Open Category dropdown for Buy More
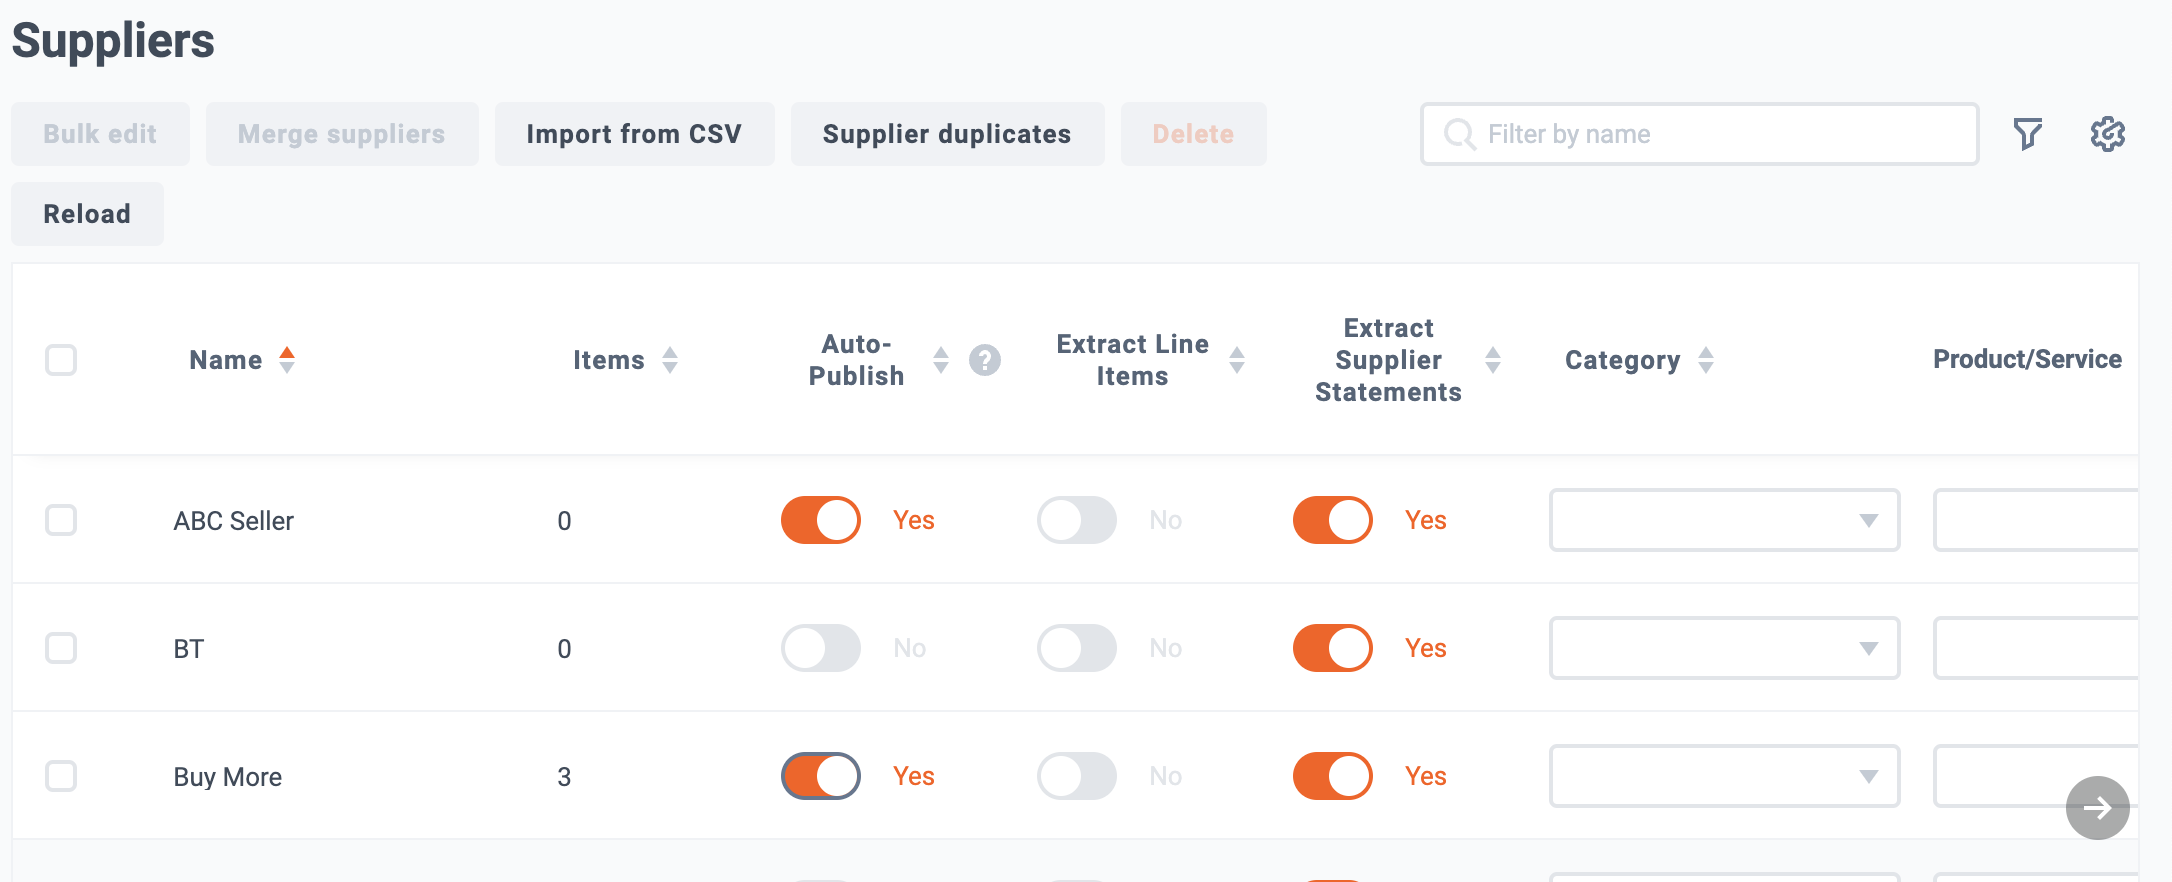The image size is (2172, 882). pos(1724,776)
